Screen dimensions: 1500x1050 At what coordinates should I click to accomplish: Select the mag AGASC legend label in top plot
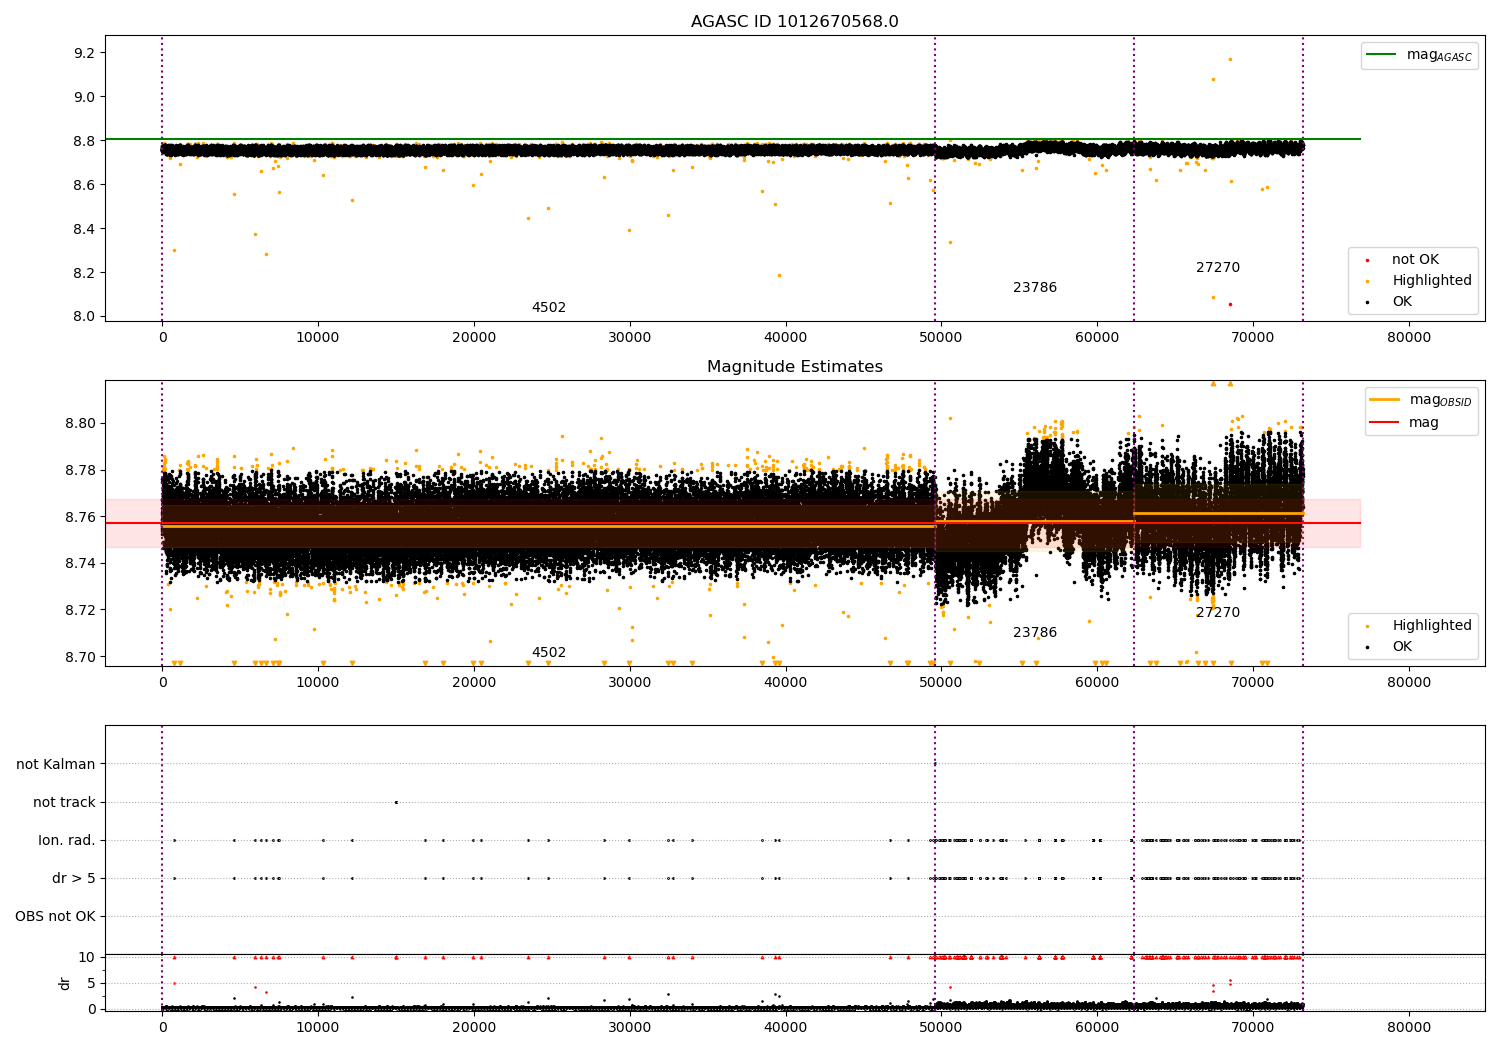point(1439,55)
